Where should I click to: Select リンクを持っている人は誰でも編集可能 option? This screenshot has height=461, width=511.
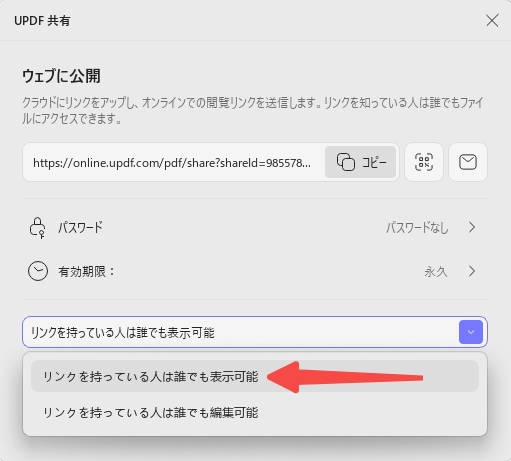click(x=255, y=413)
